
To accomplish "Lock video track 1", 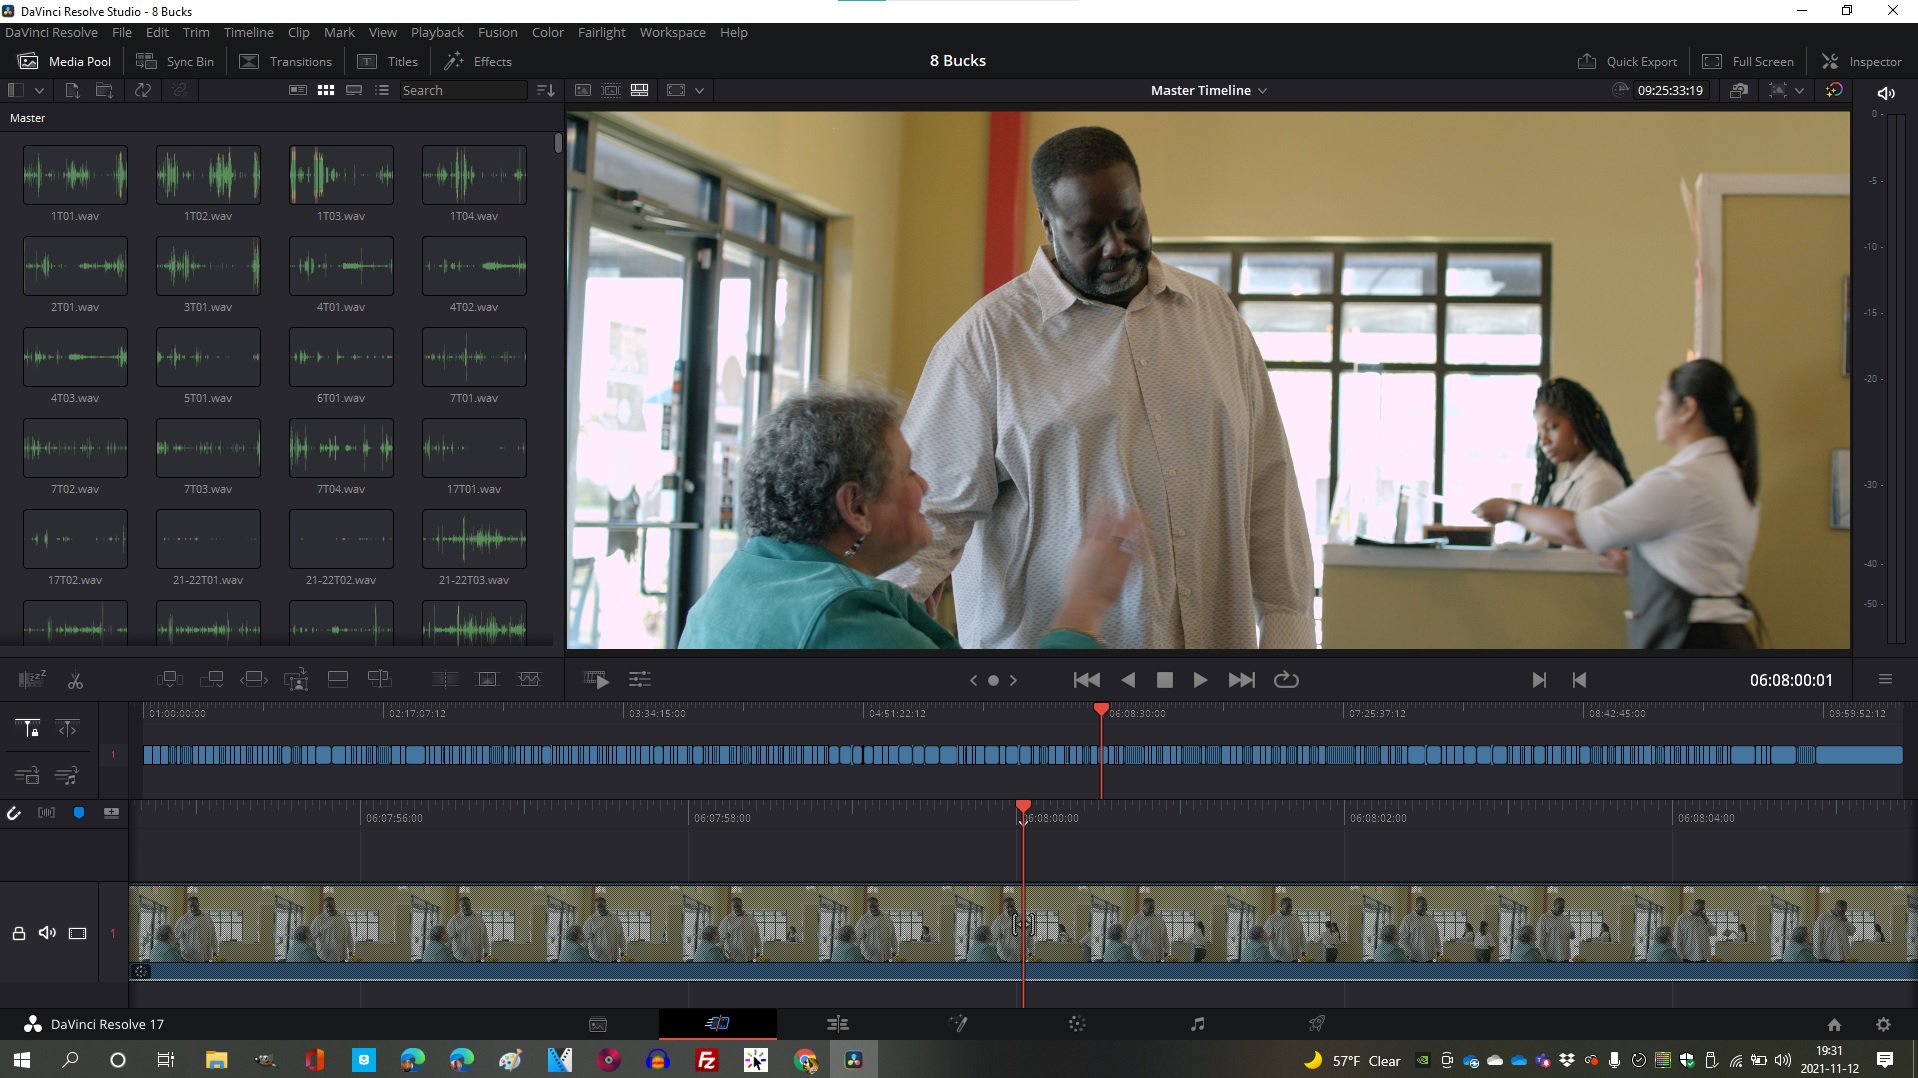I will tap(18, 933).
